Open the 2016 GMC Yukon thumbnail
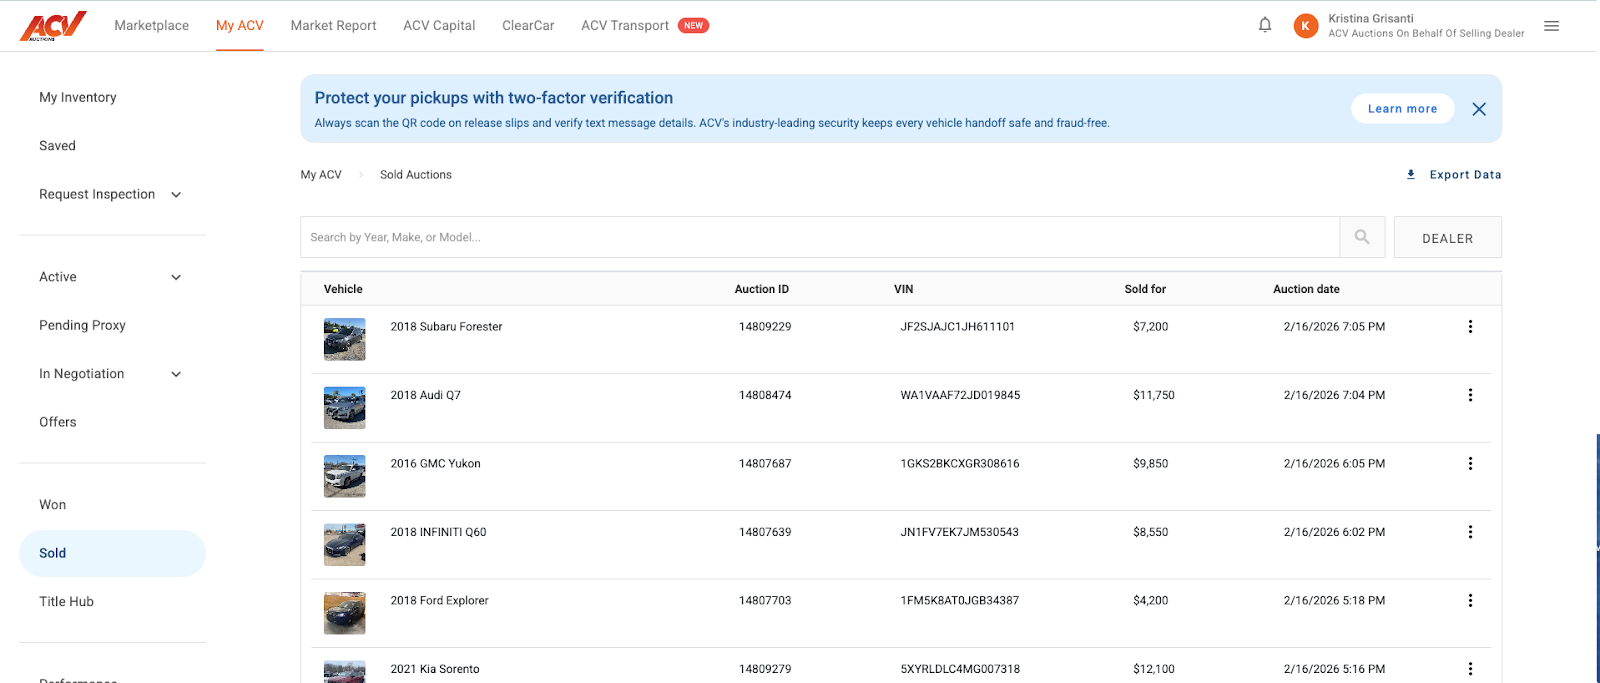 coord(345,477)
